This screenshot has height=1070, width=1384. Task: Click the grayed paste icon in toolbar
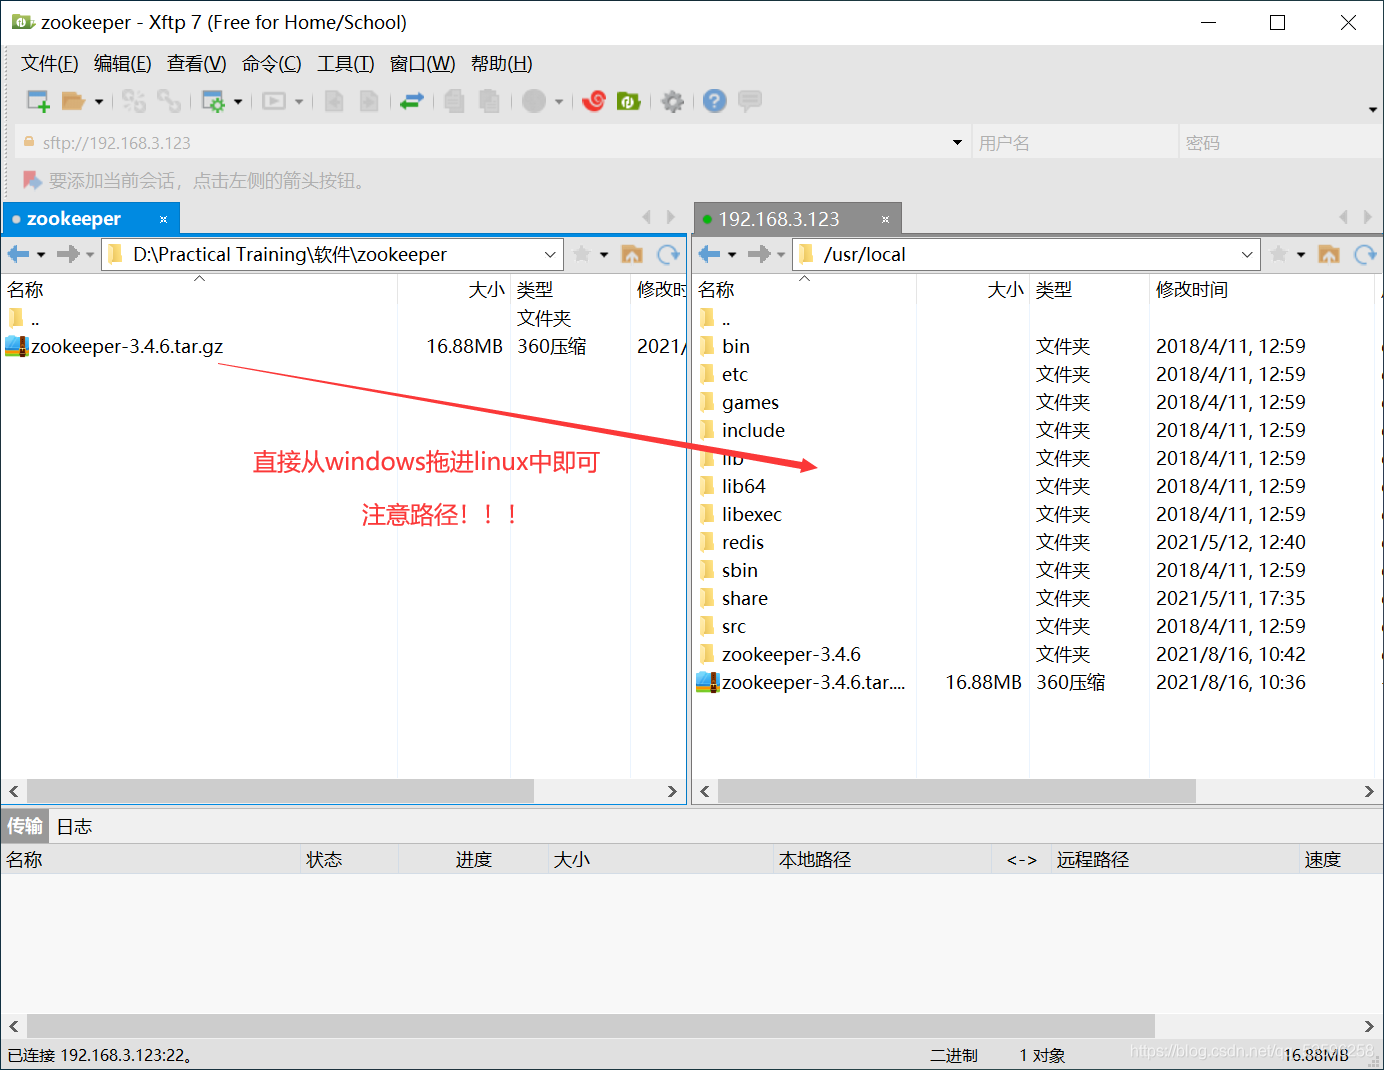[x=489, y=101]
